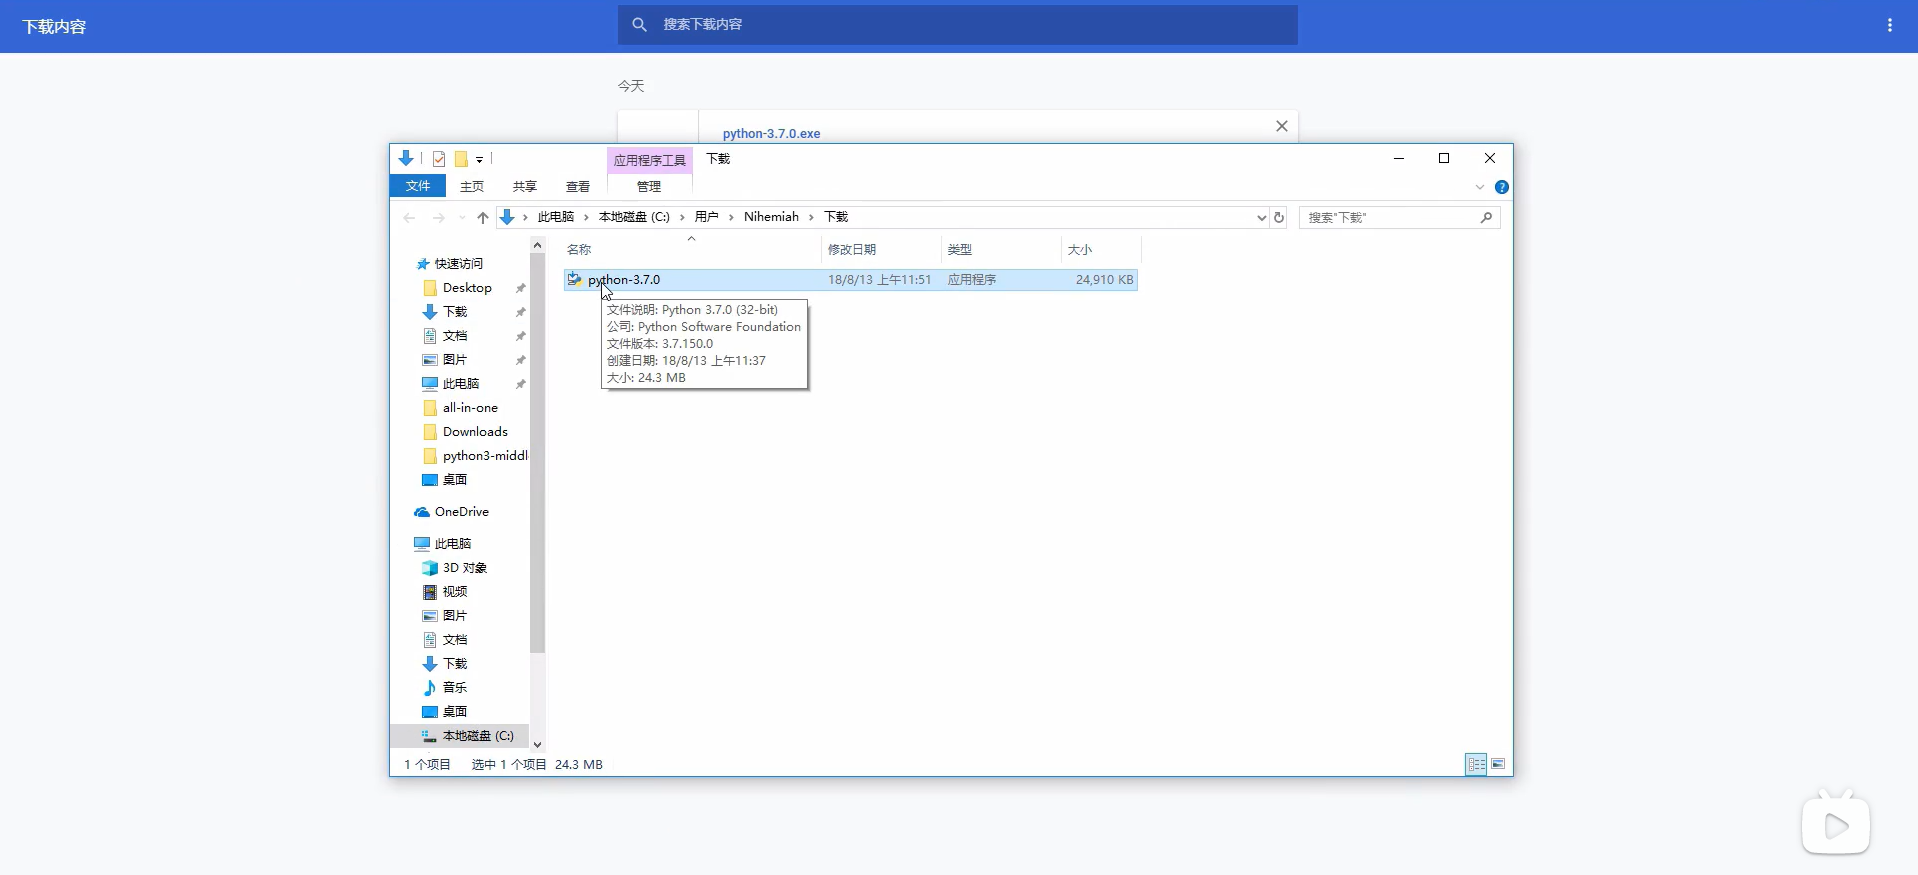Open the all-in-one folder

(x=470, y=408)
